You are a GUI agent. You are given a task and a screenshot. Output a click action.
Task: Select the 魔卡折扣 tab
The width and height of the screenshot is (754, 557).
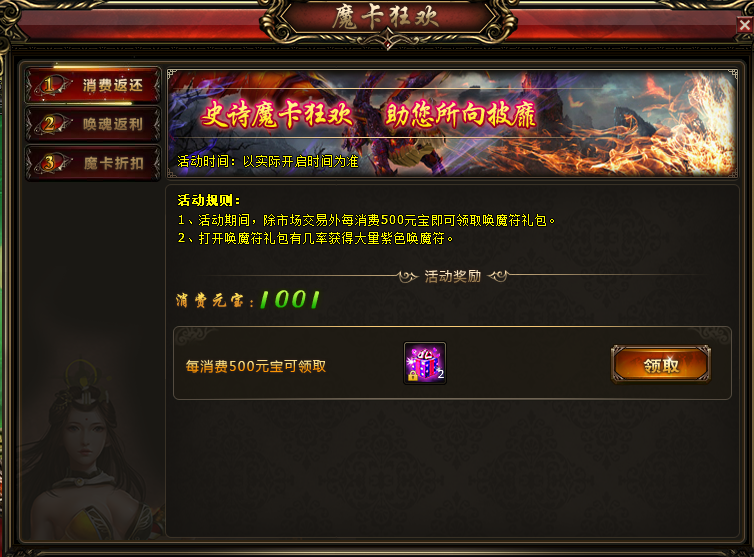click(x=93, y=163)
